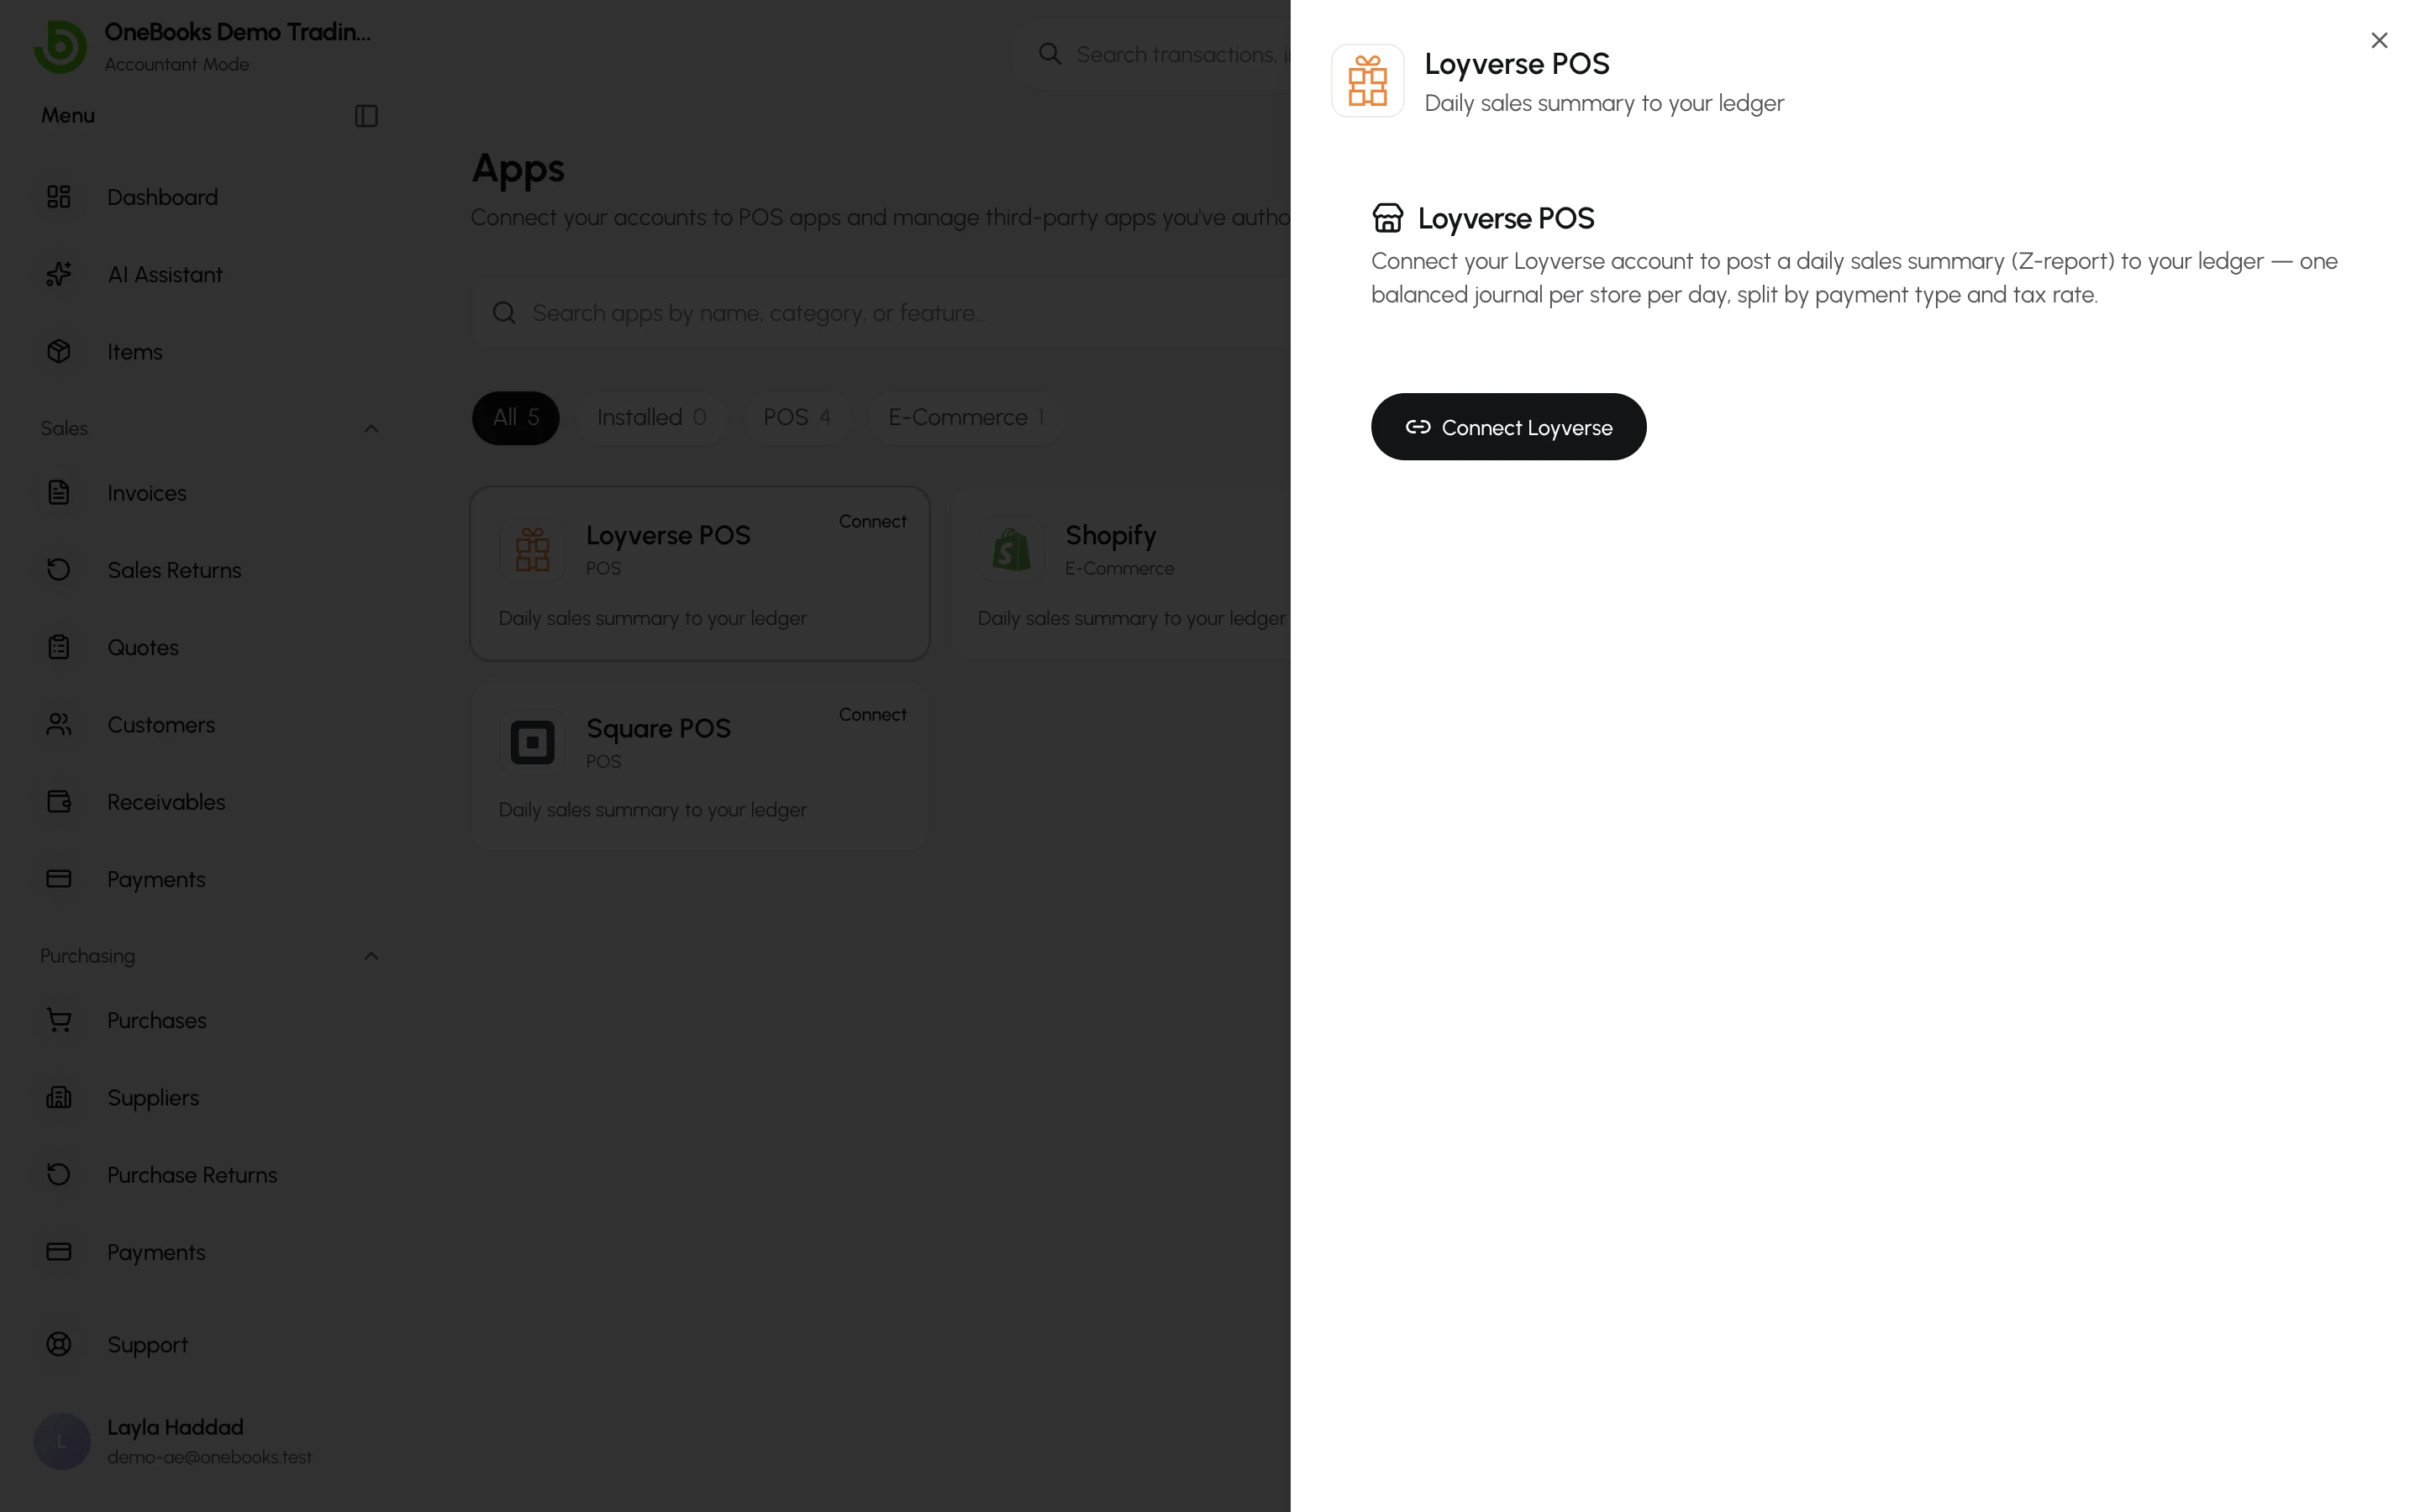This screenshot has height=1512, width=2420.
Task: Click the Square POS logo
Action: [532, 742]
